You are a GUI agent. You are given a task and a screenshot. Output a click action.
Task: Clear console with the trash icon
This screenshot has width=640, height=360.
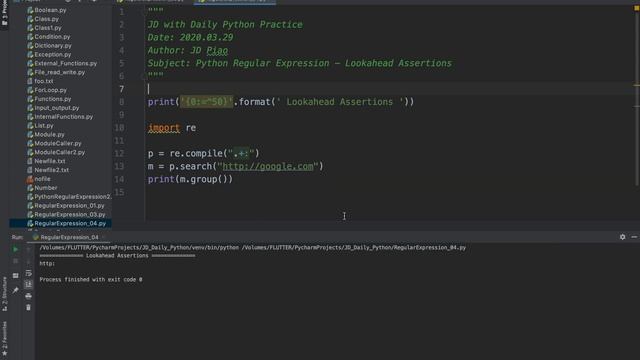pyautogui.click(x=28, y=307)
